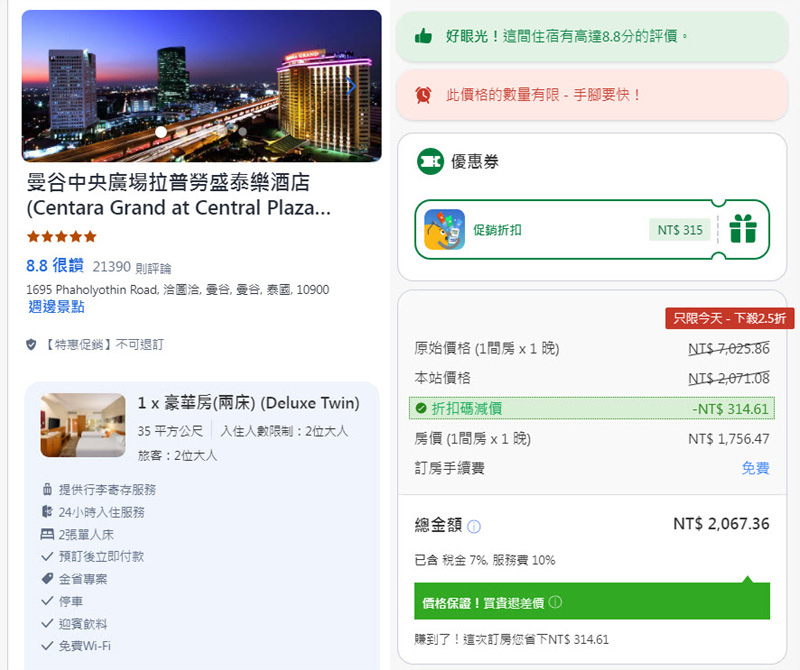Viewport: 800px width, 670px height.
Task: Click the hotel name title
Action: (x=179, y=195)
